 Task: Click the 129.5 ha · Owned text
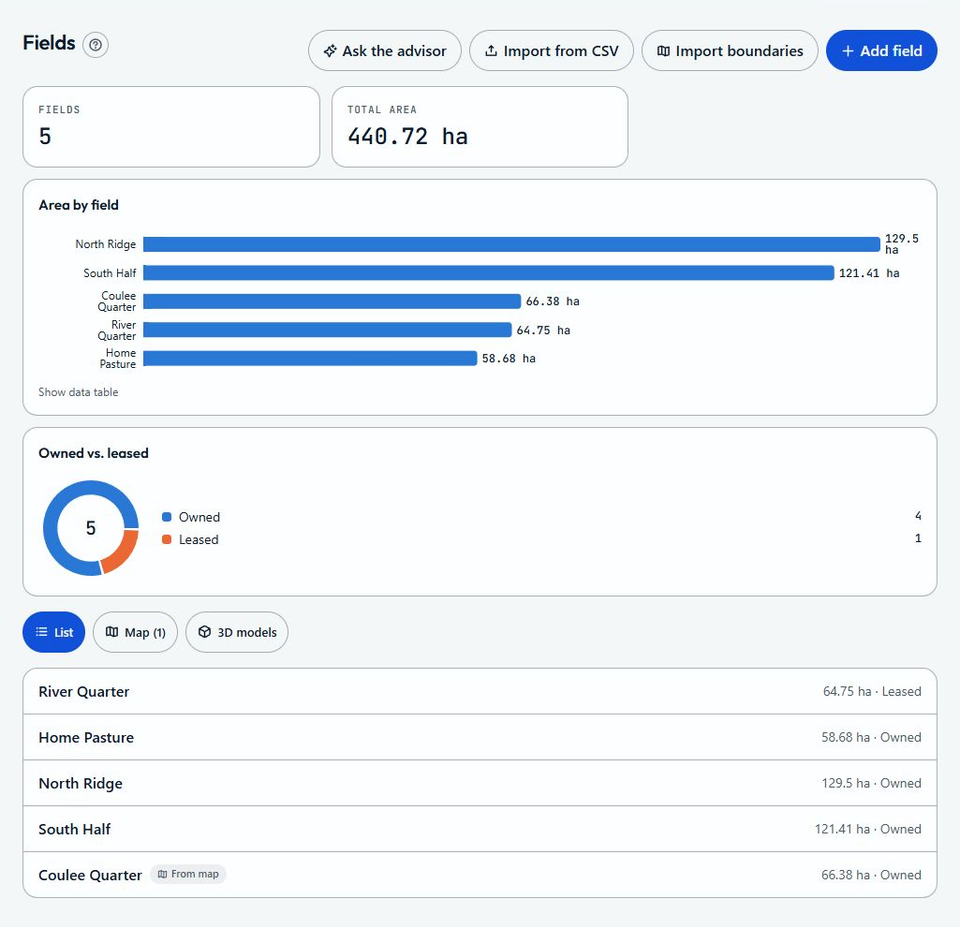click(871, 783)
